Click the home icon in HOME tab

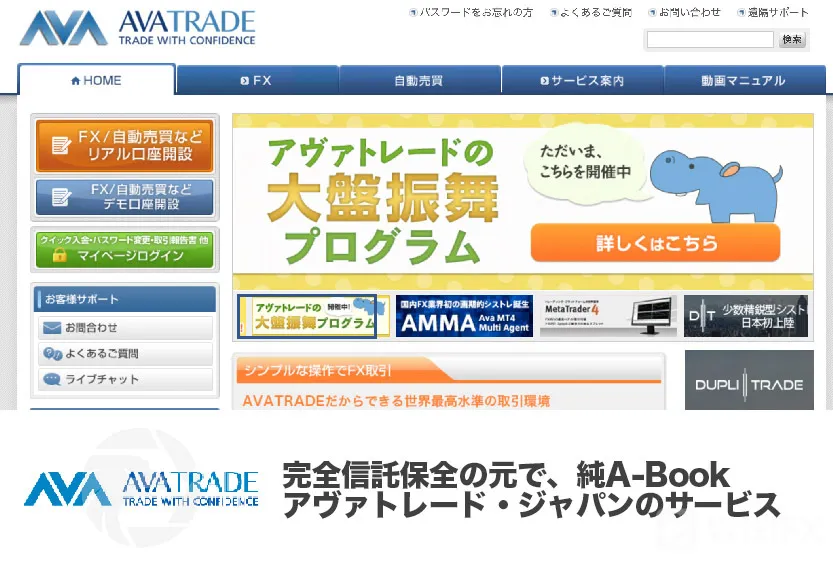tap(75, 81)
